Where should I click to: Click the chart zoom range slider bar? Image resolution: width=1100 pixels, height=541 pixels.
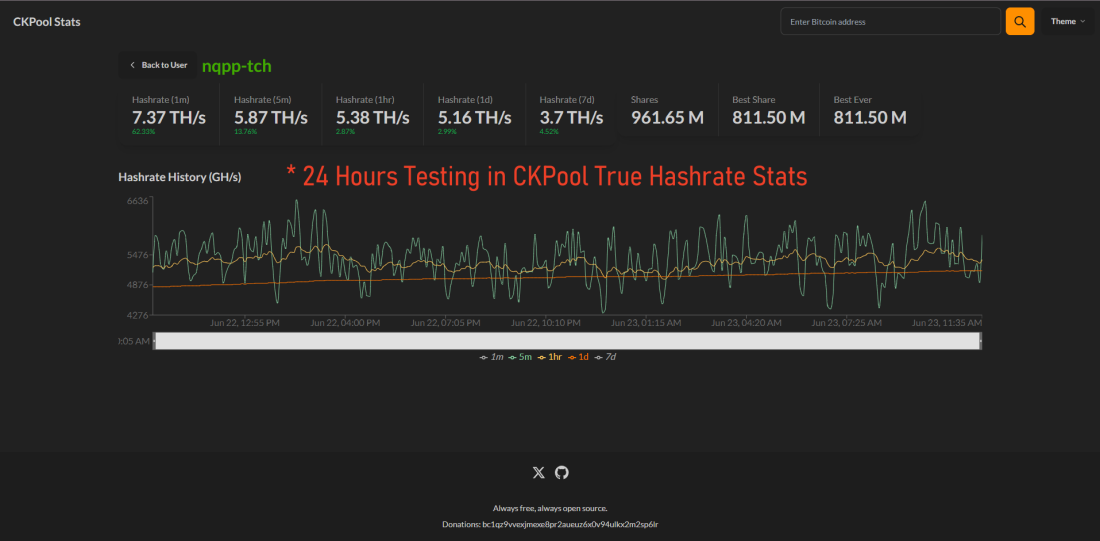[x=566, y=341]
